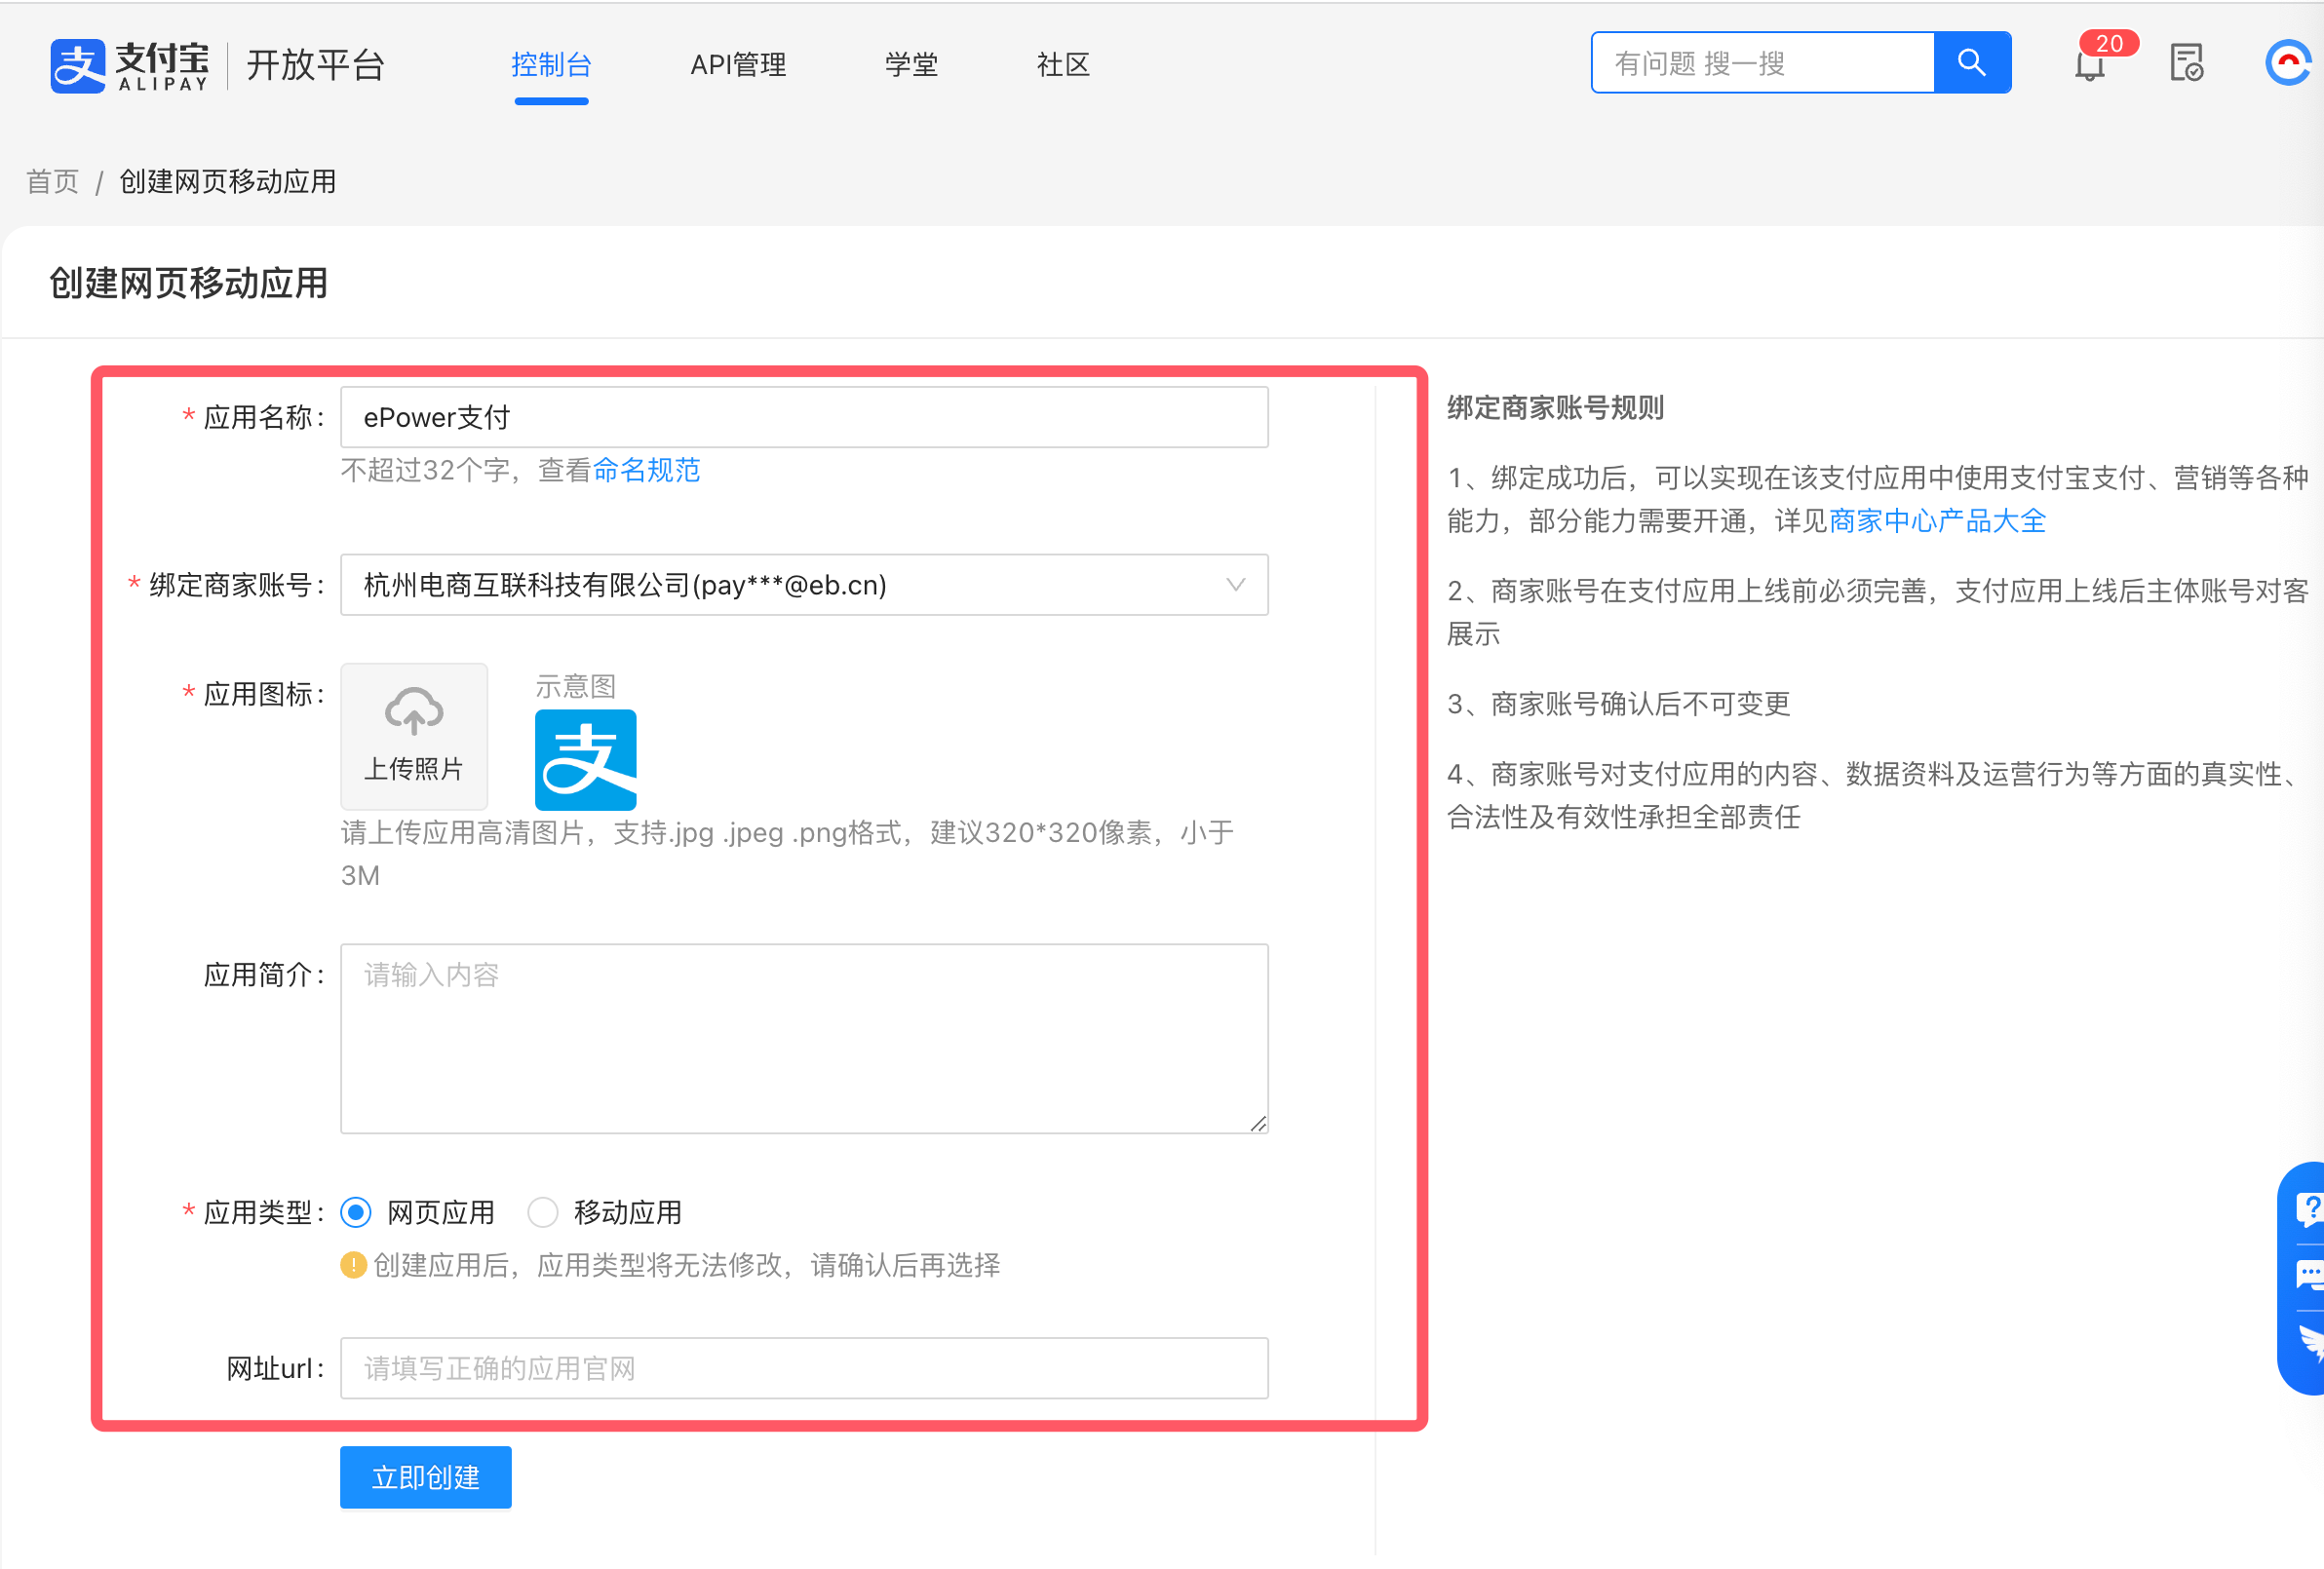
Task: Focus the 有问题 搜一搜 search box
Action: coord(1763,63)
